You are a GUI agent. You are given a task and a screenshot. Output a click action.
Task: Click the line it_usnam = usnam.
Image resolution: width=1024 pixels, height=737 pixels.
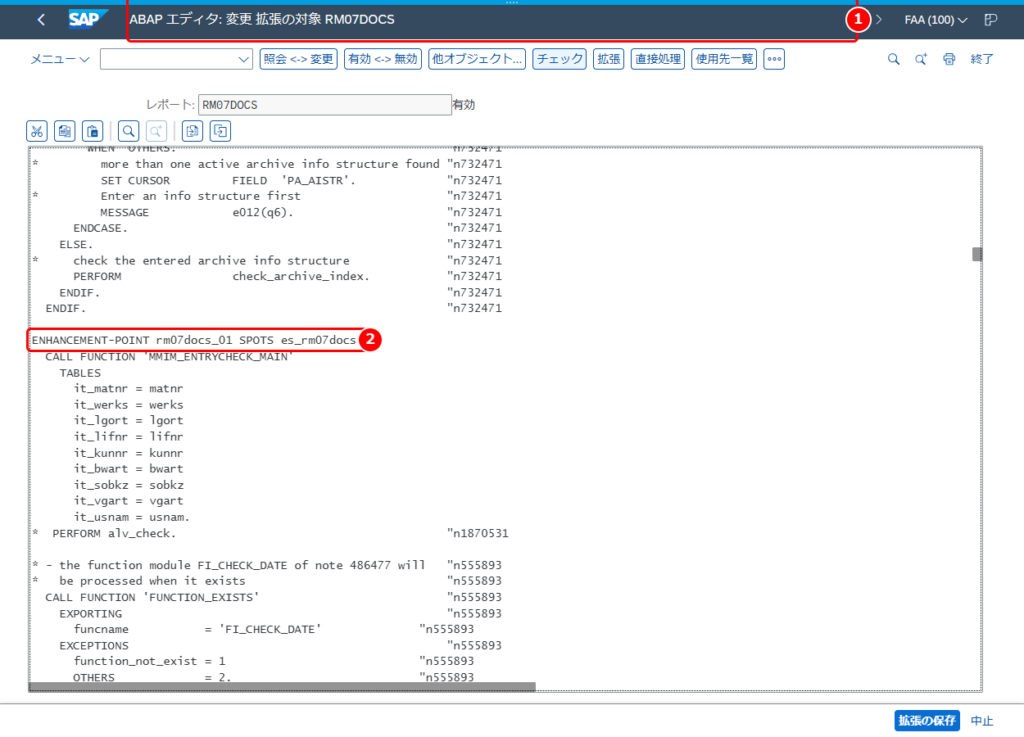[x=131, y=517]
